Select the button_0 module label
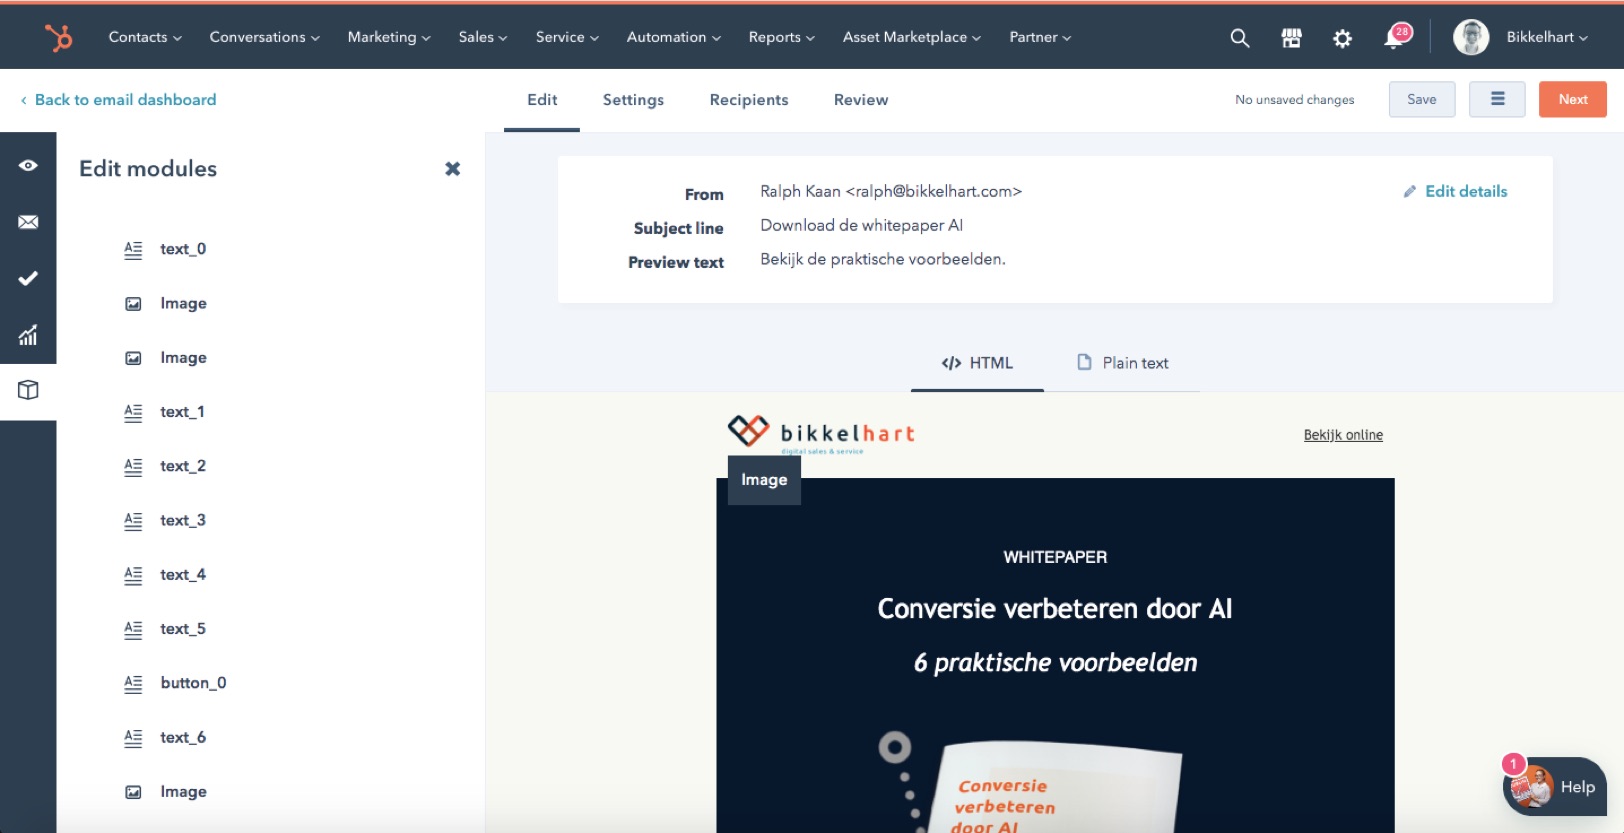The height and width of the screenshot is (833, 1624). (x=193, y=683)
